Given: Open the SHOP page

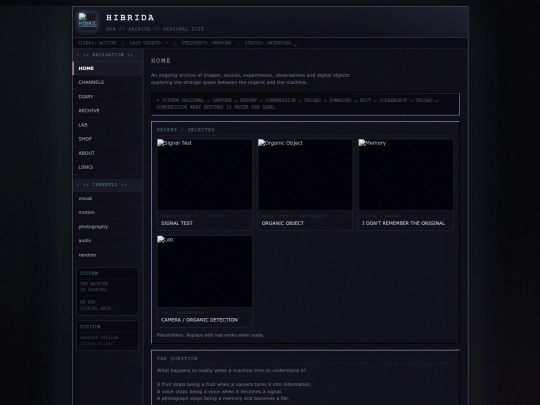Looking at the screenshot, I should click(108, 139).
